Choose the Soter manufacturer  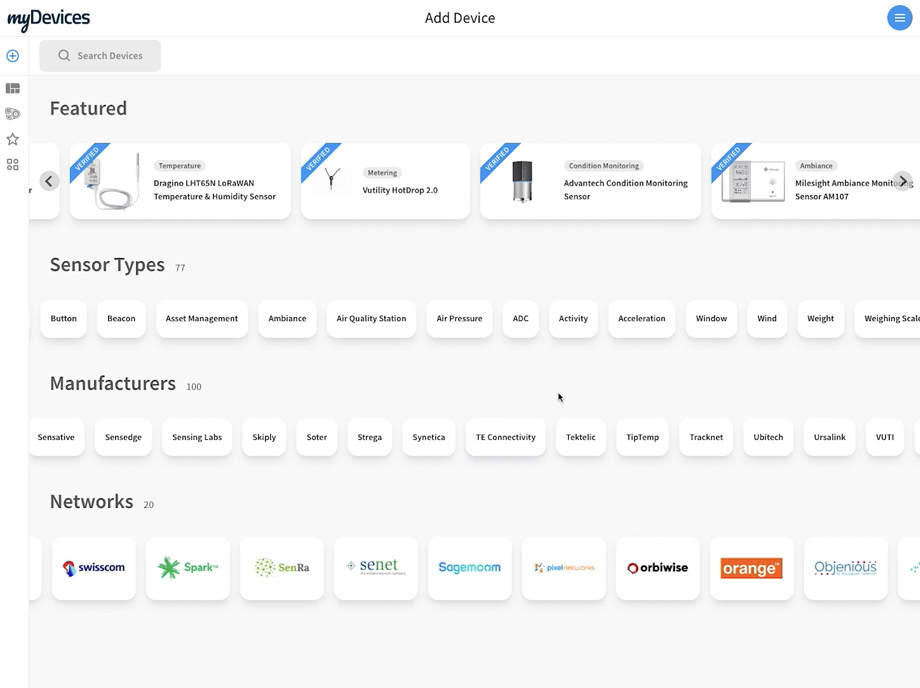click(317, 437)
